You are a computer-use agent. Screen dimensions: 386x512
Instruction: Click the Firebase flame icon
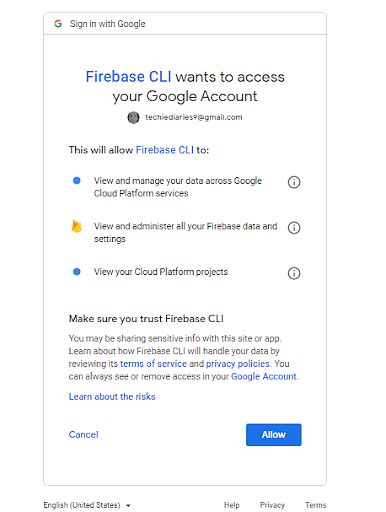coord(77,226)
